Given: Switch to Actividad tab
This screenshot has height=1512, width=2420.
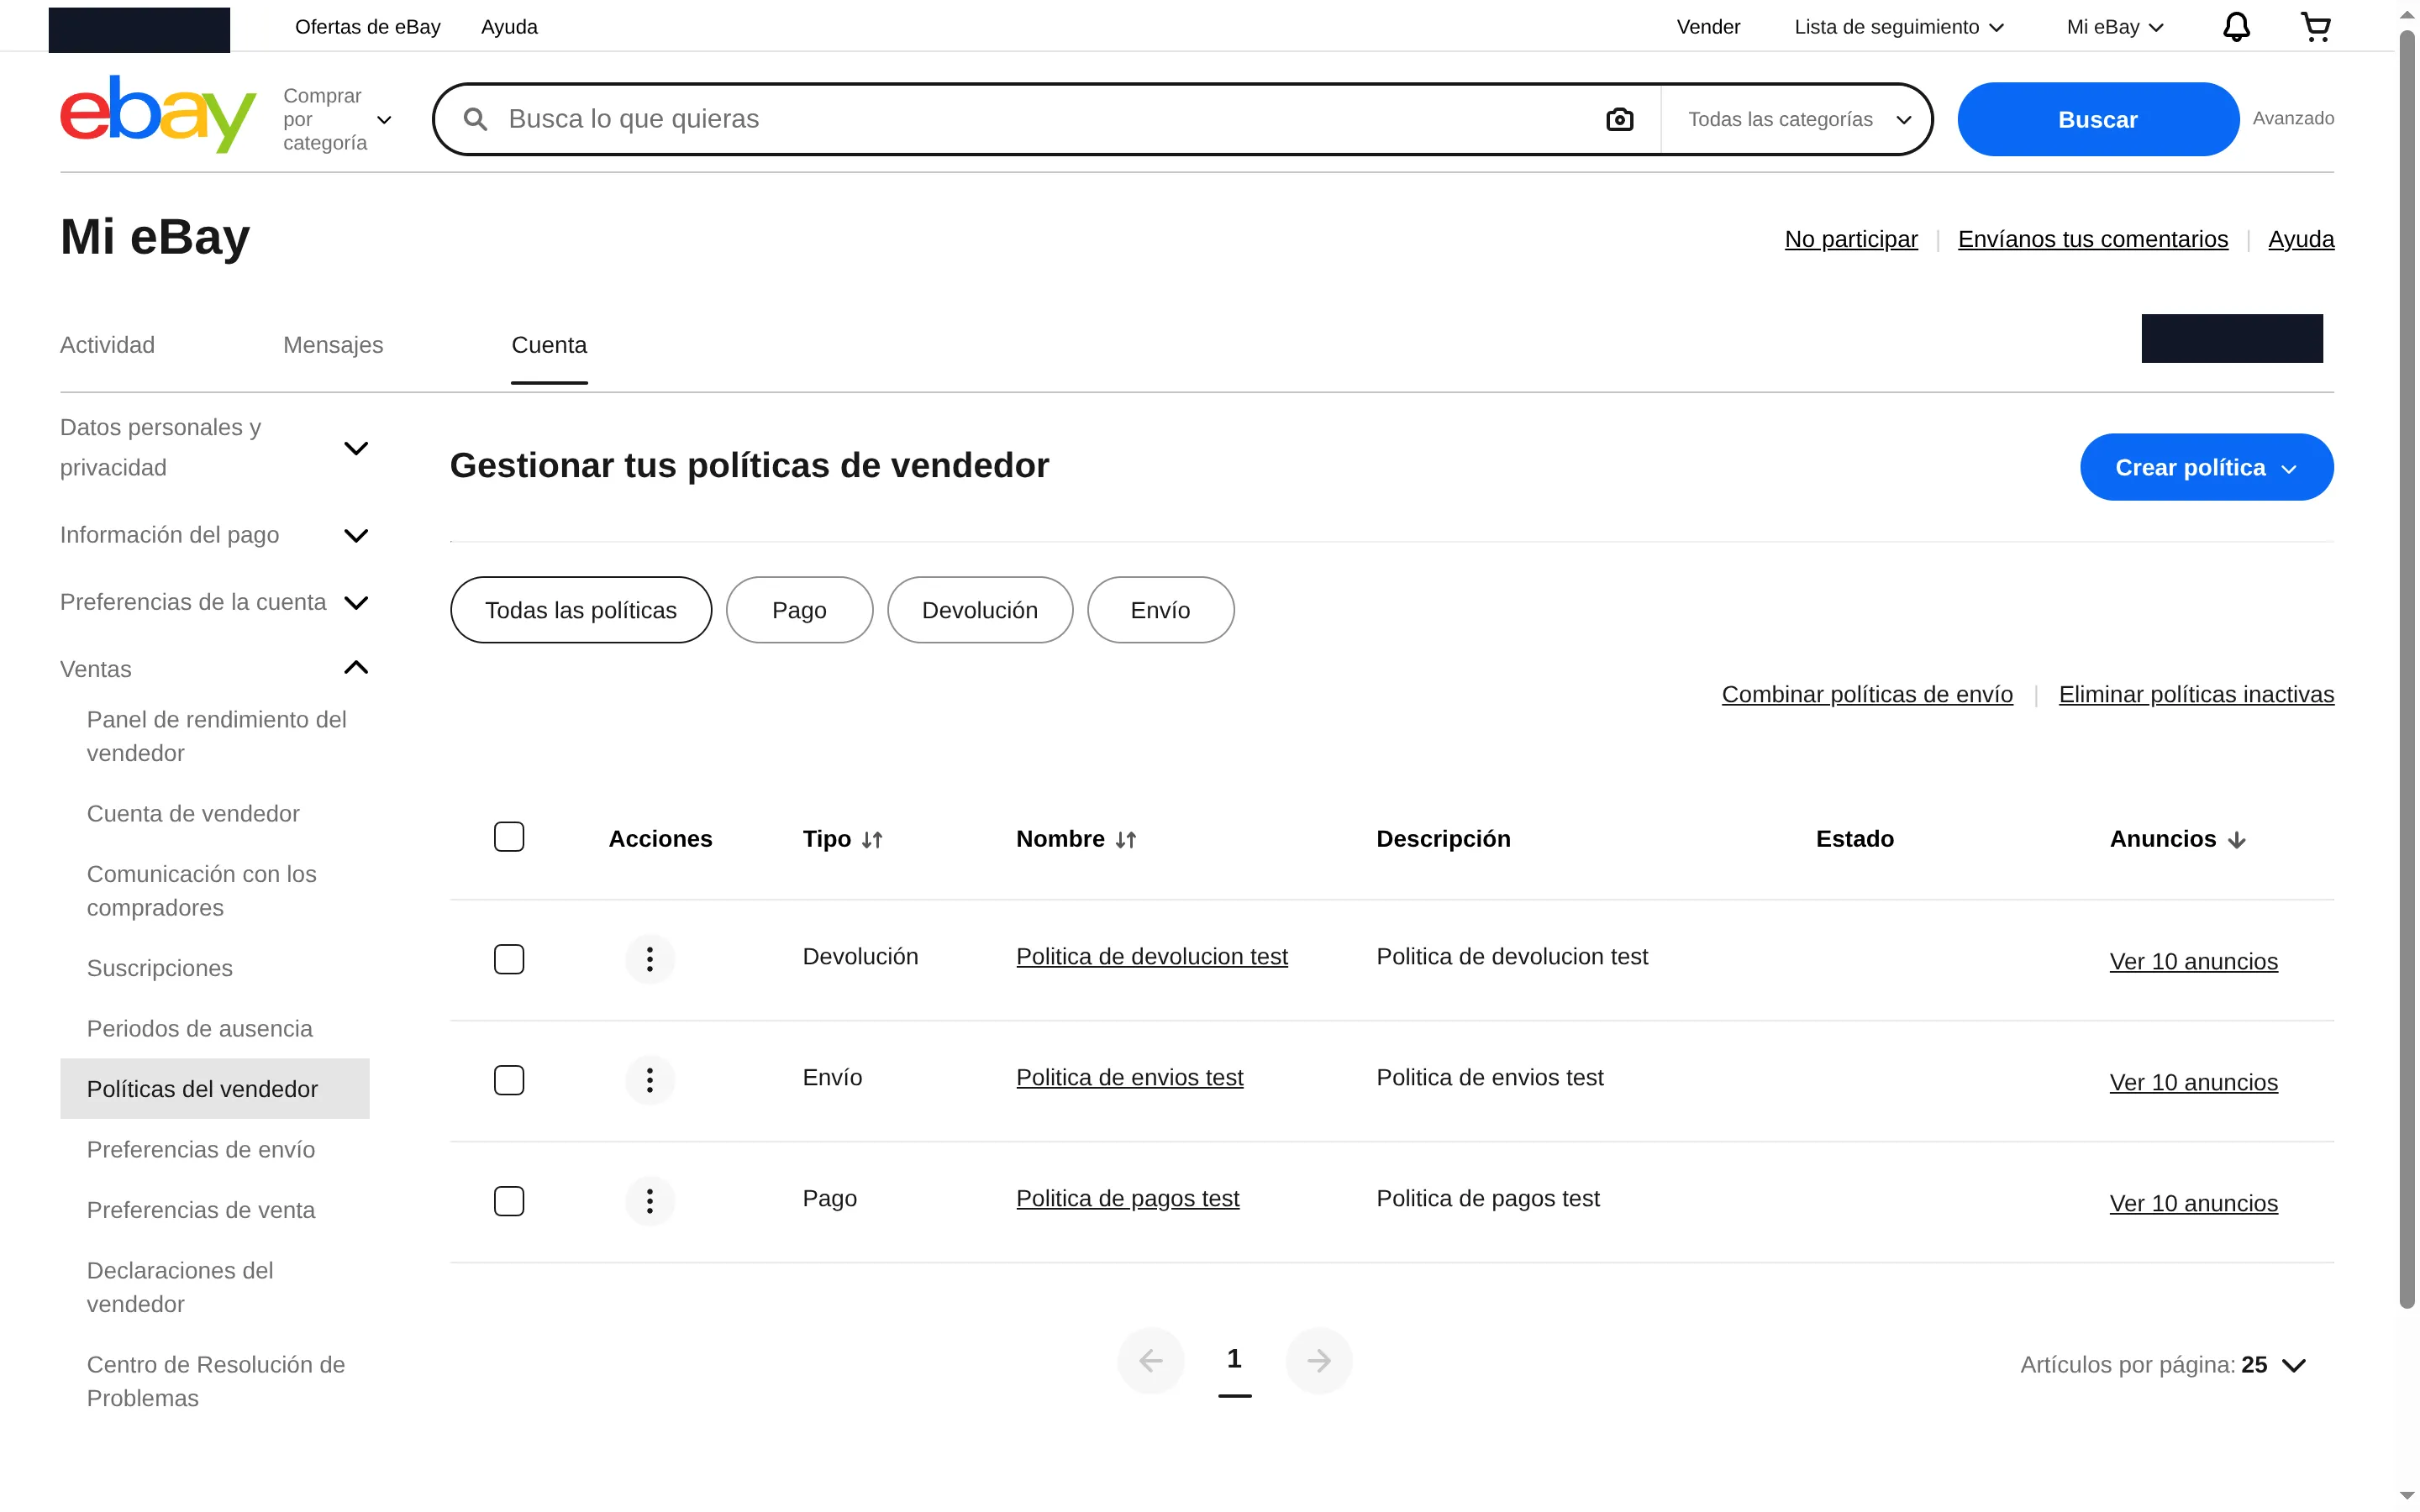Looking at the screenshot, I should coord(107,345).
